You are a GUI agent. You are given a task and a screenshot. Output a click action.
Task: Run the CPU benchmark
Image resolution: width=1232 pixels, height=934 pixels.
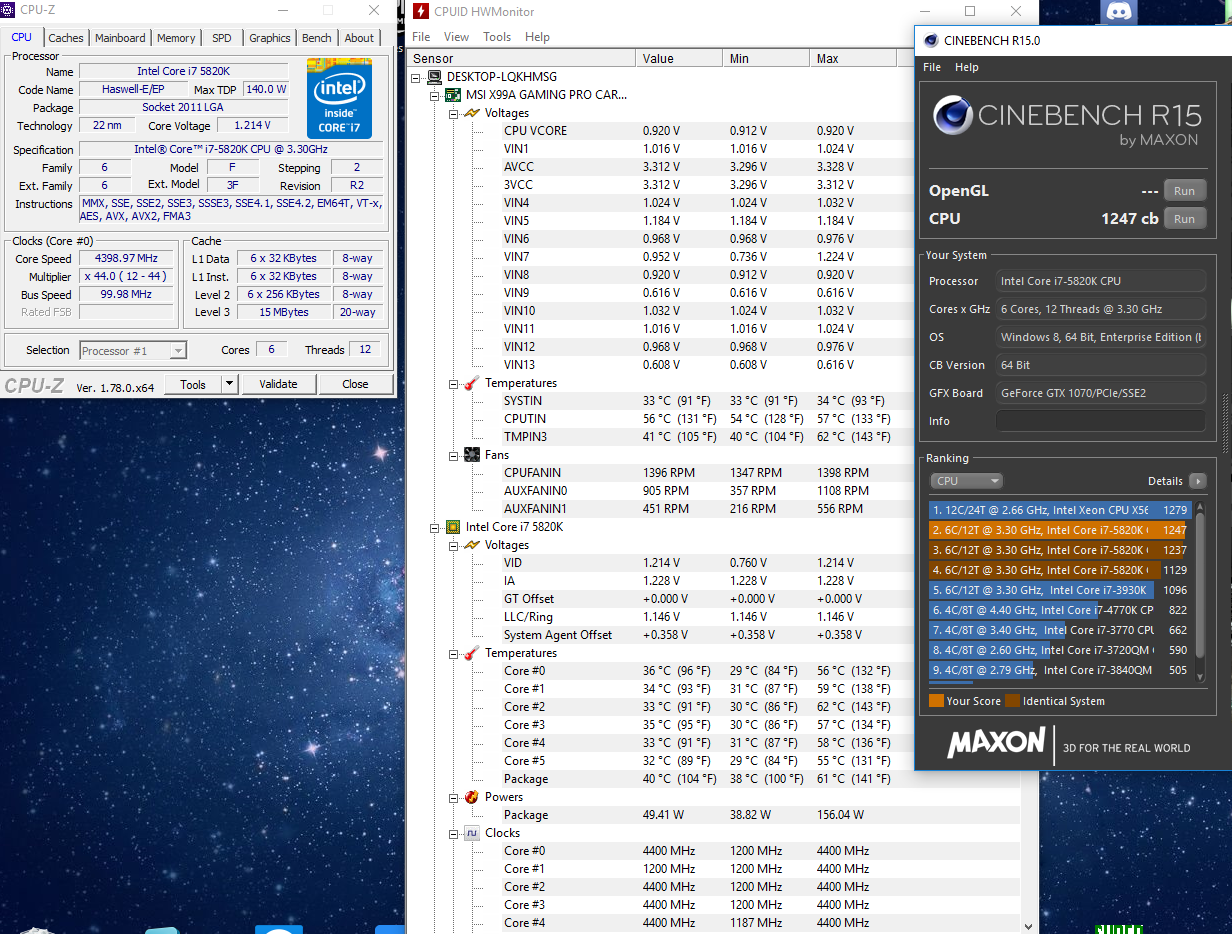[x=1184, y=218]
